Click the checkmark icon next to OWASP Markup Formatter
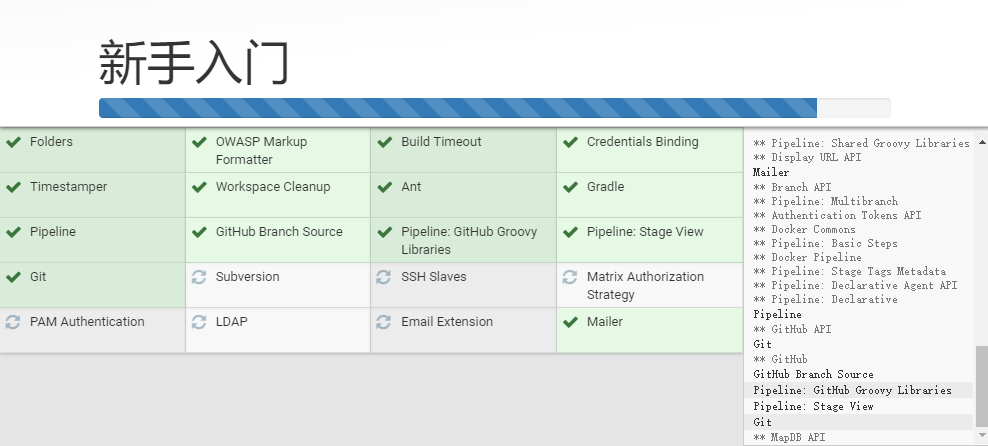 pyautogui.click(x=199, y=142)
